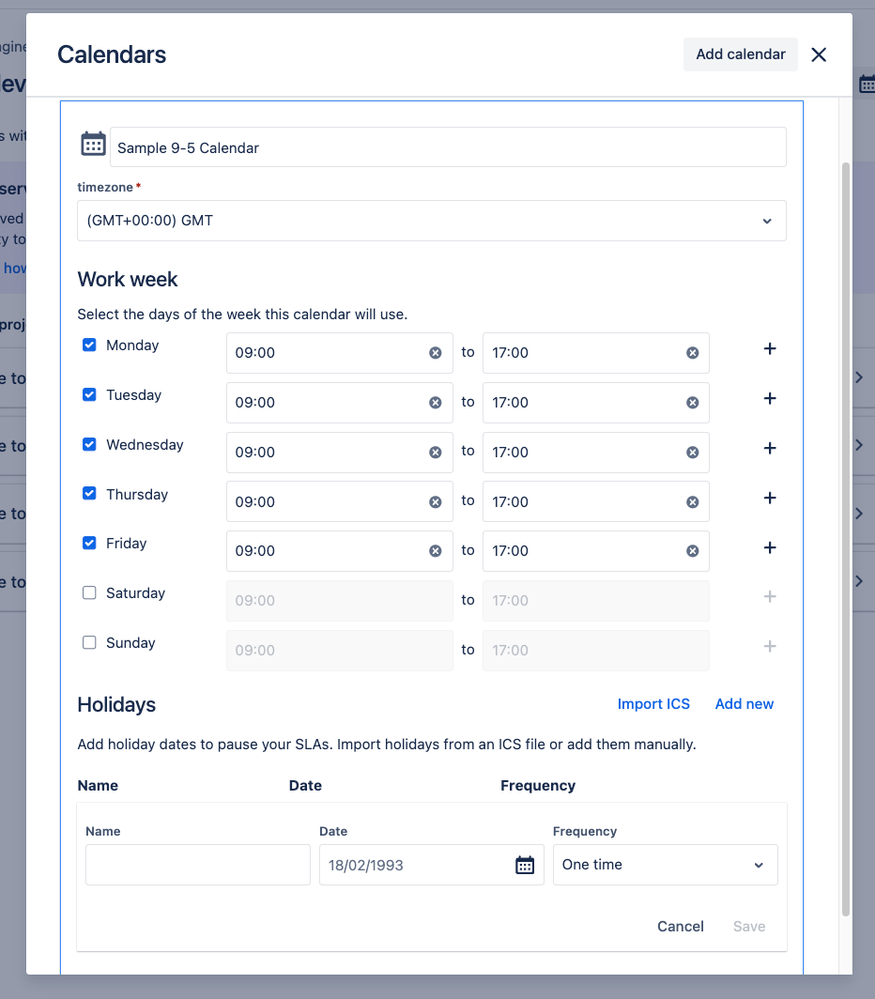Clear Monday end time 17:00
Screen dimensions: 875x999
(x=692, y=353)
